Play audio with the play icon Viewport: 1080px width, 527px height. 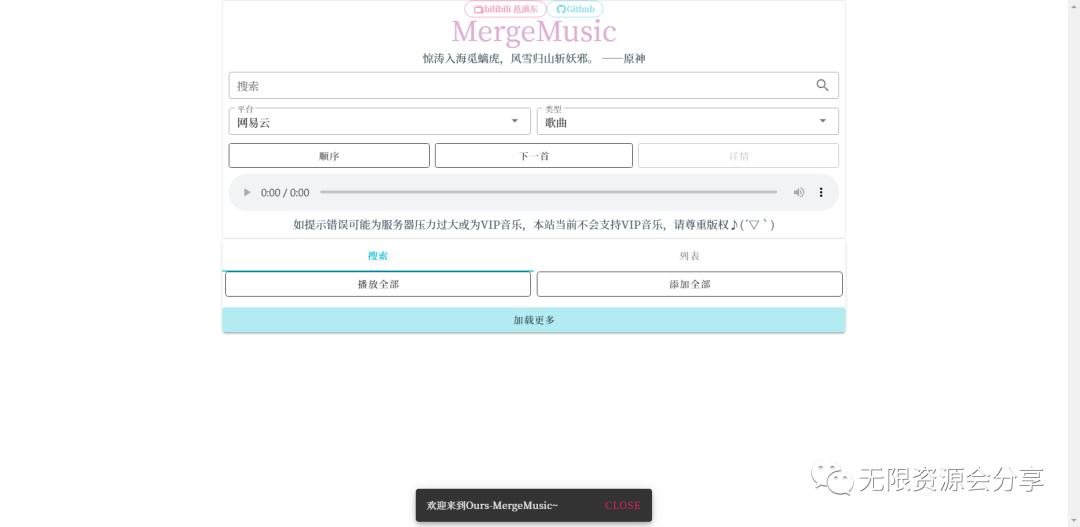click(x=247, y=192)
